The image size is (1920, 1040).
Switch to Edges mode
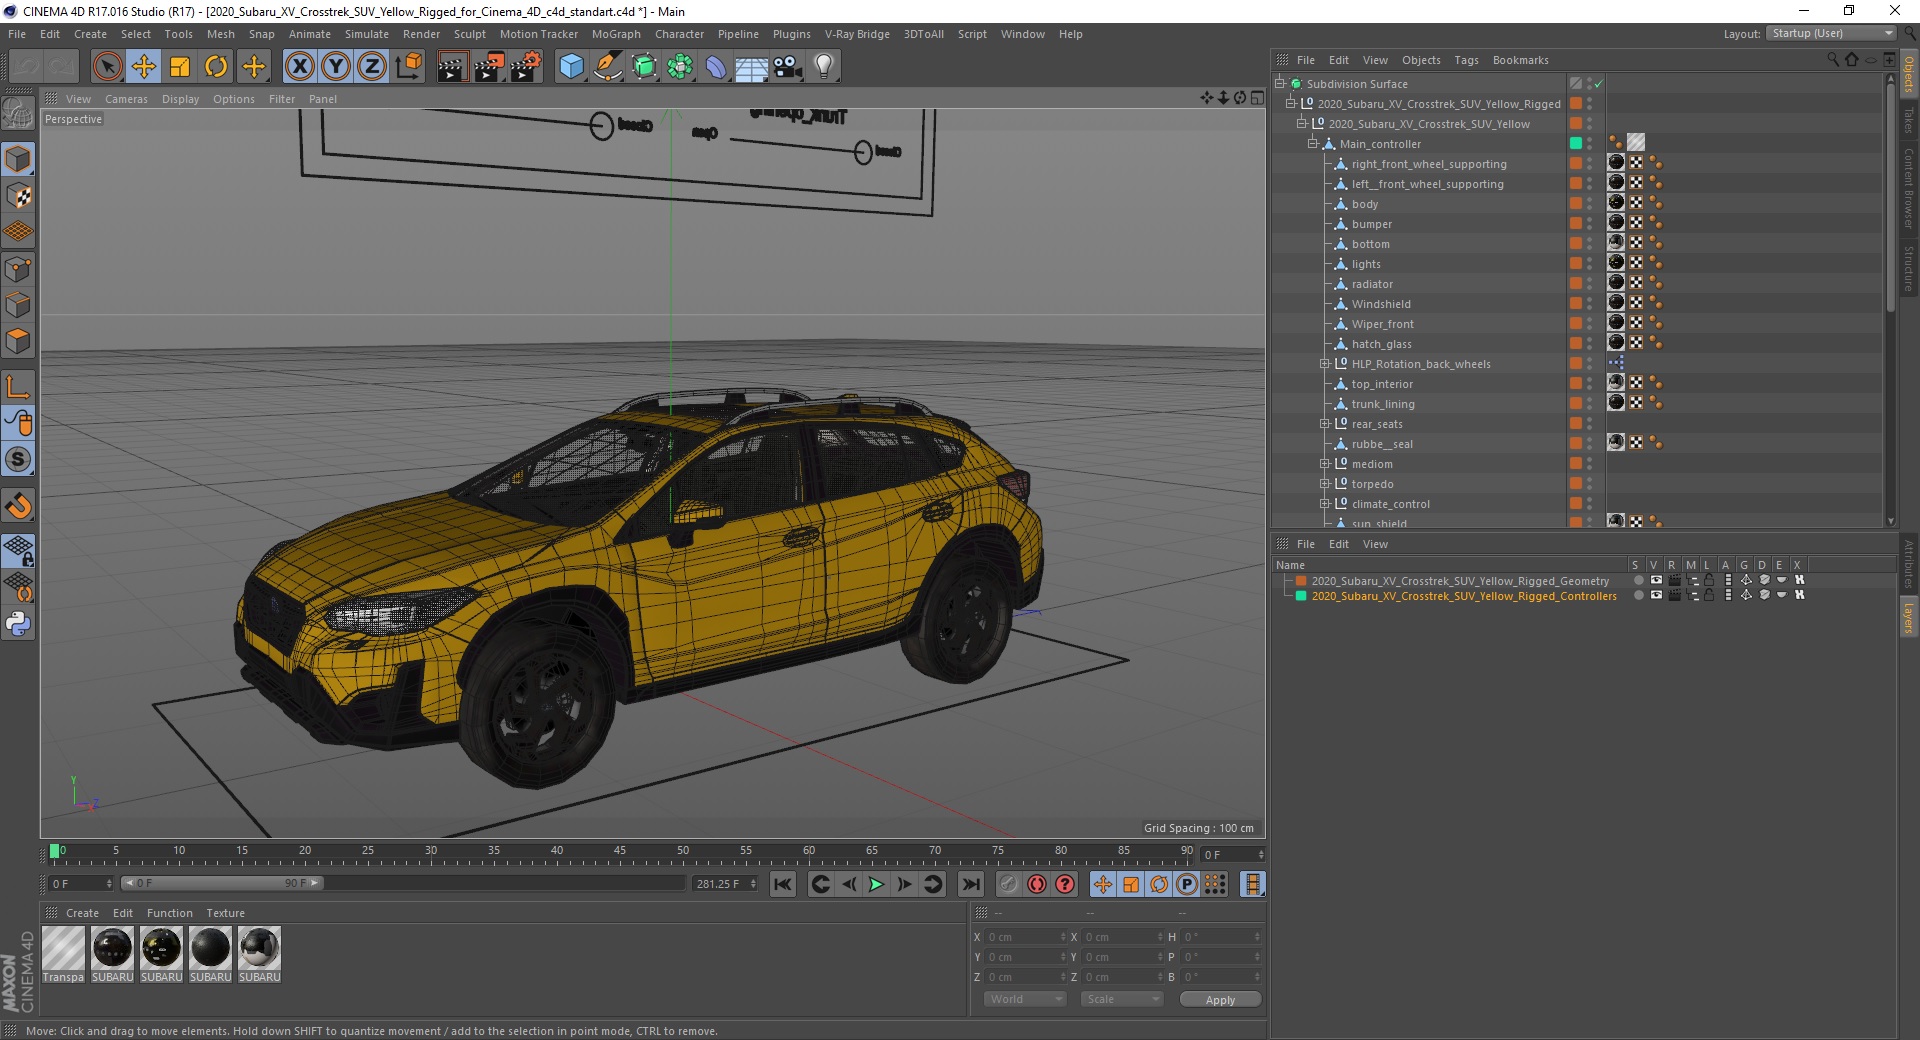pos(18,304)
